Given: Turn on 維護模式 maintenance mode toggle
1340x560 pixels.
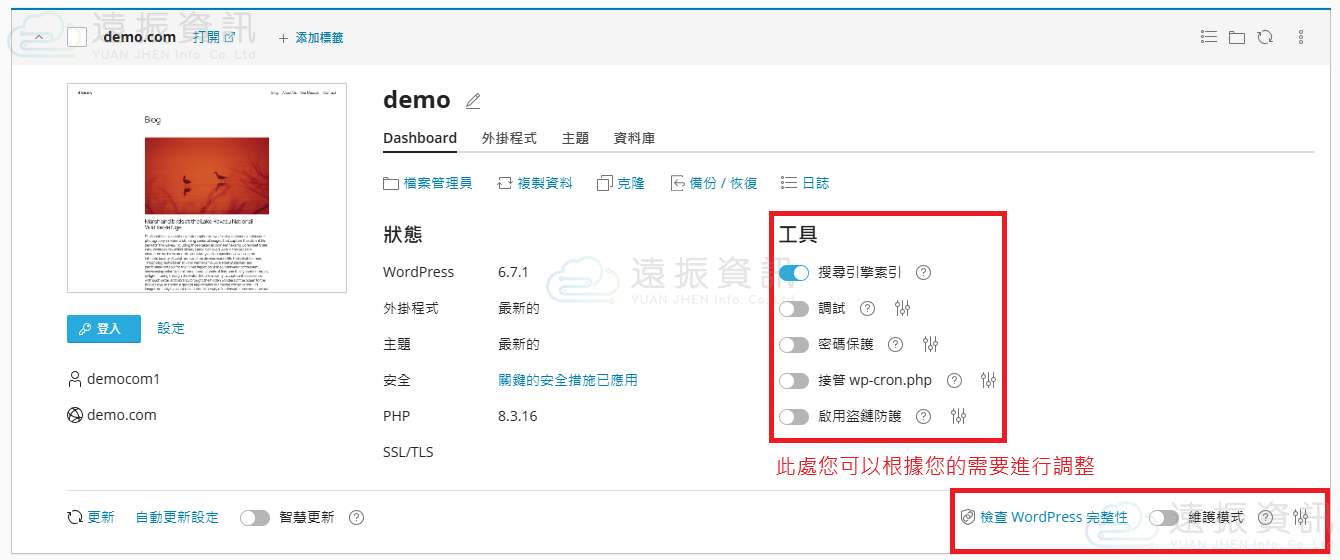Looking at the screenshot, I should click(x=1163, y=517).
